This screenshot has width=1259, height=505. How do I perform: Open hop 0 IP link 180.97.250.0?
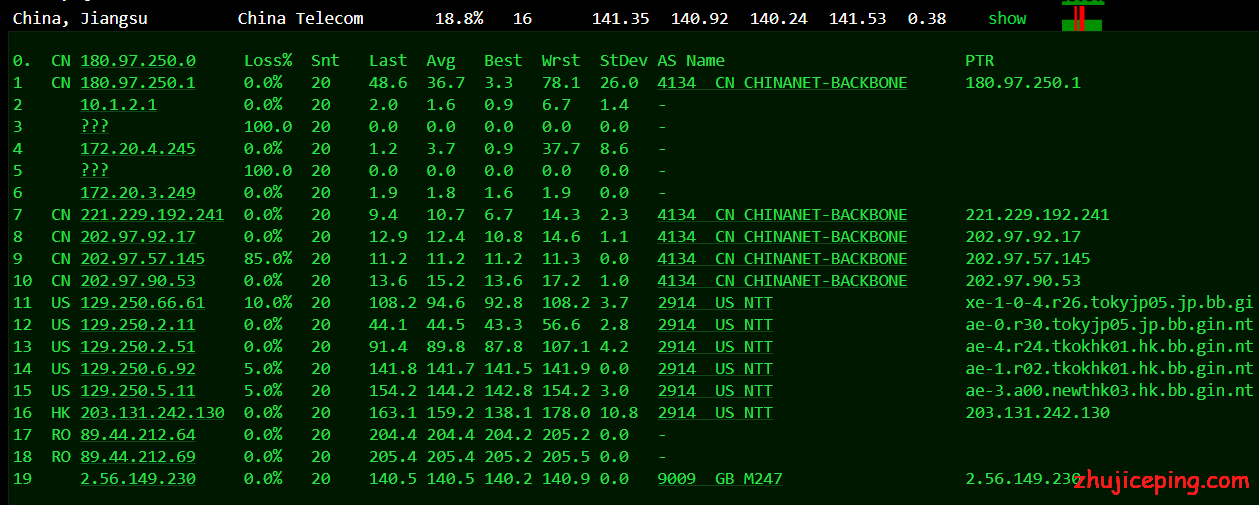click(x=138, y=61)
